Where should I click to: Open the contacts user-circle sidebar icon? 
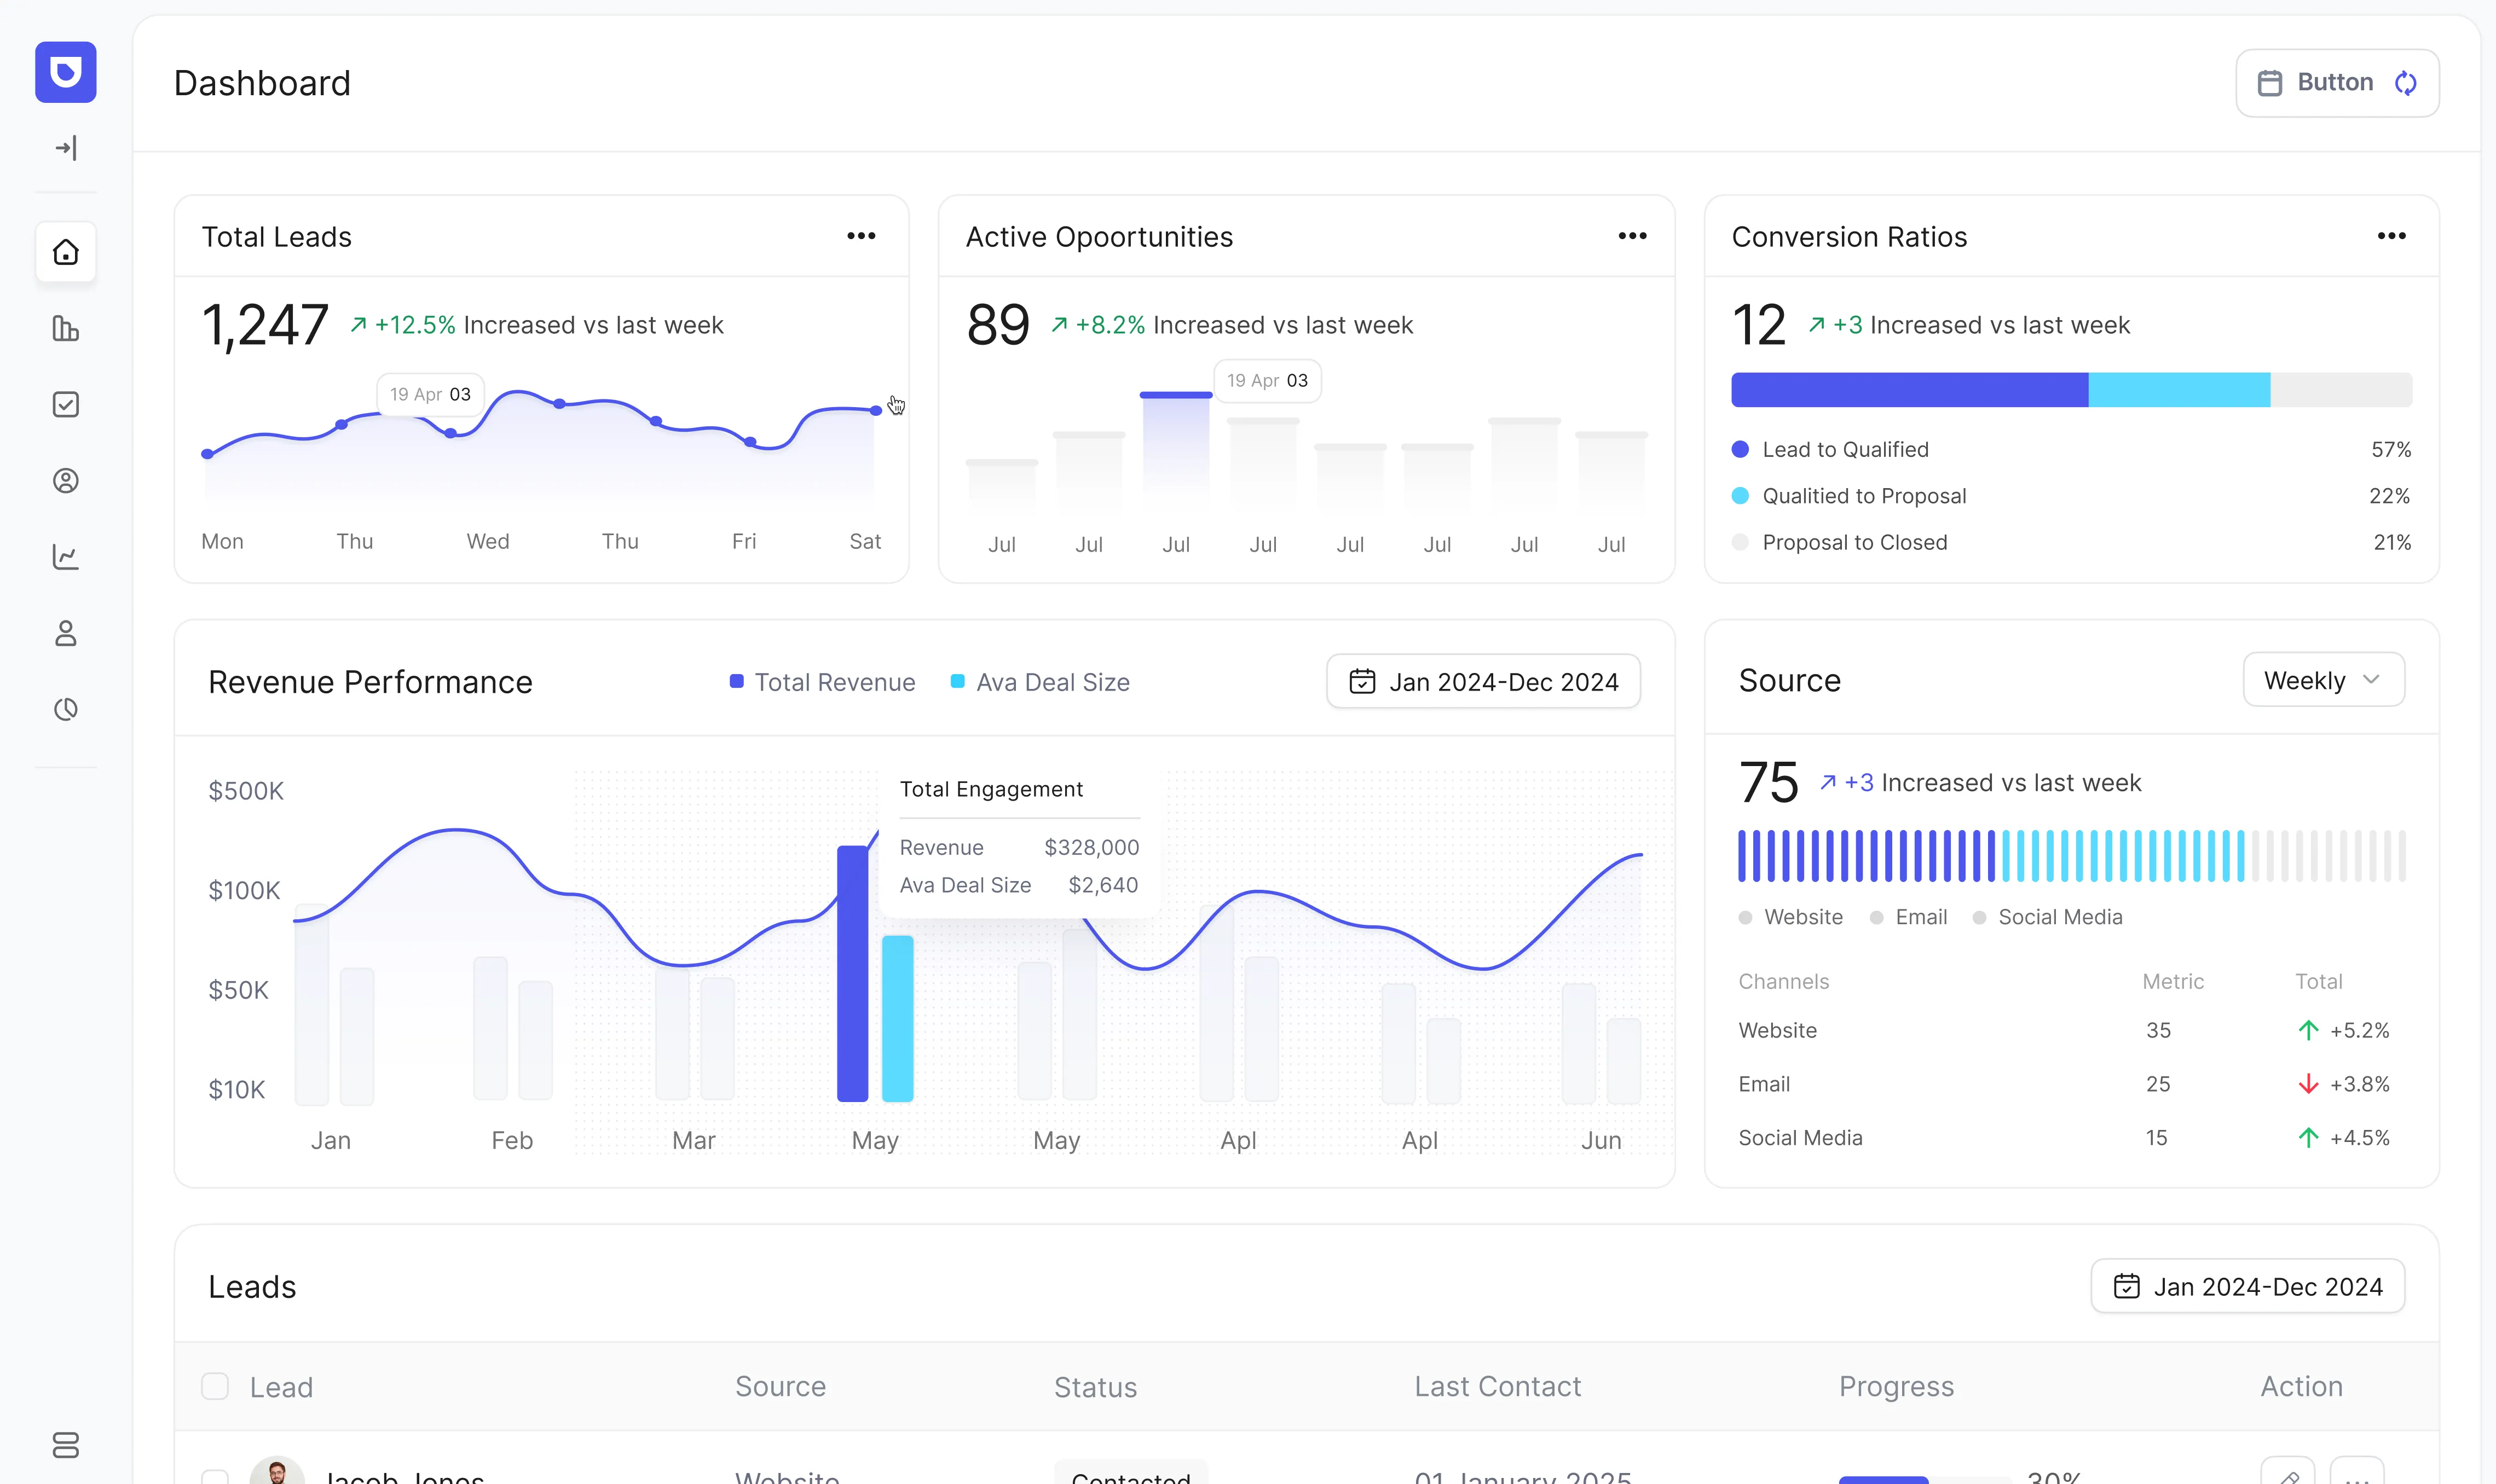click(x=65, y=480)
